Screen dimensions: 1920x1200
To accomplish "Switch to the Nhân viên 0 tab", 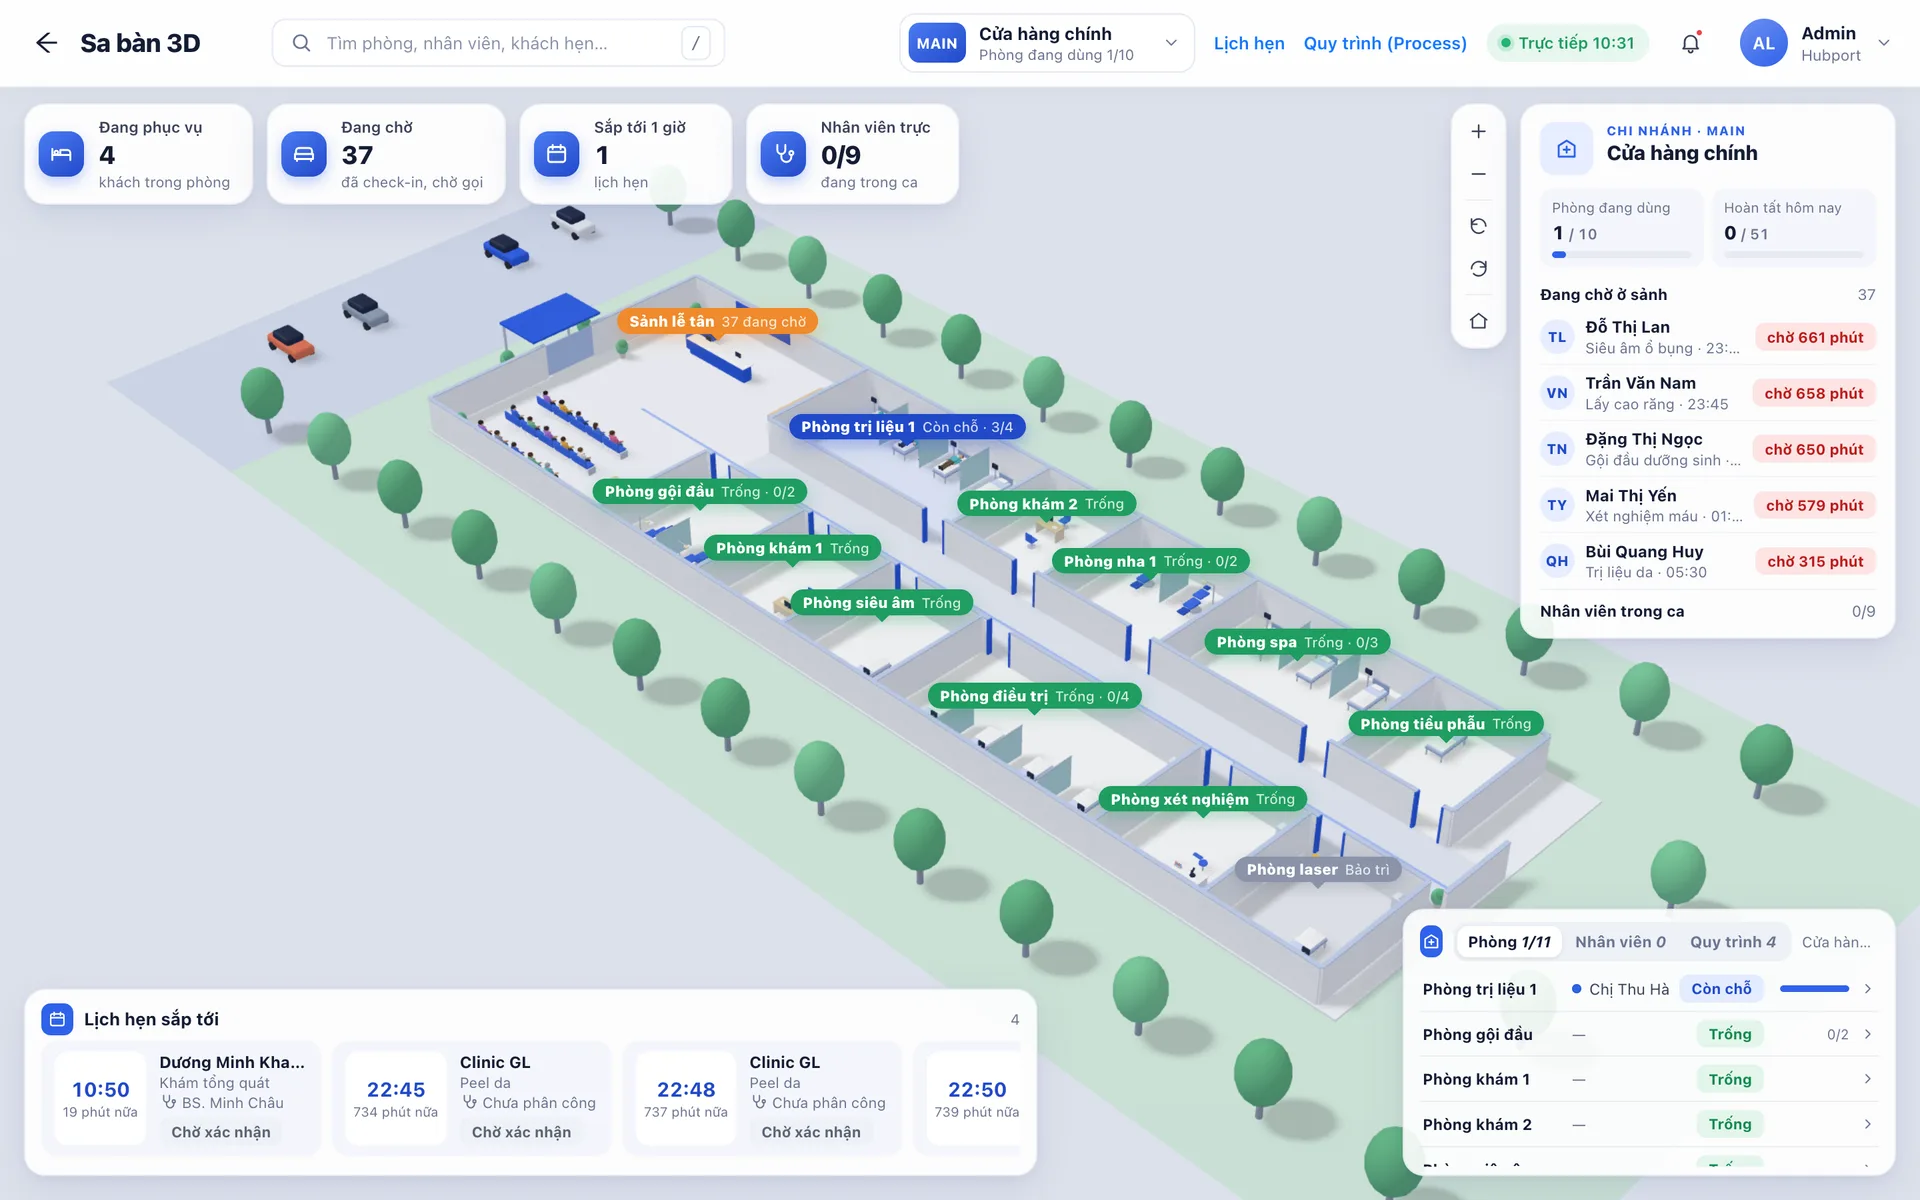I will click(x=1620, y=942).
